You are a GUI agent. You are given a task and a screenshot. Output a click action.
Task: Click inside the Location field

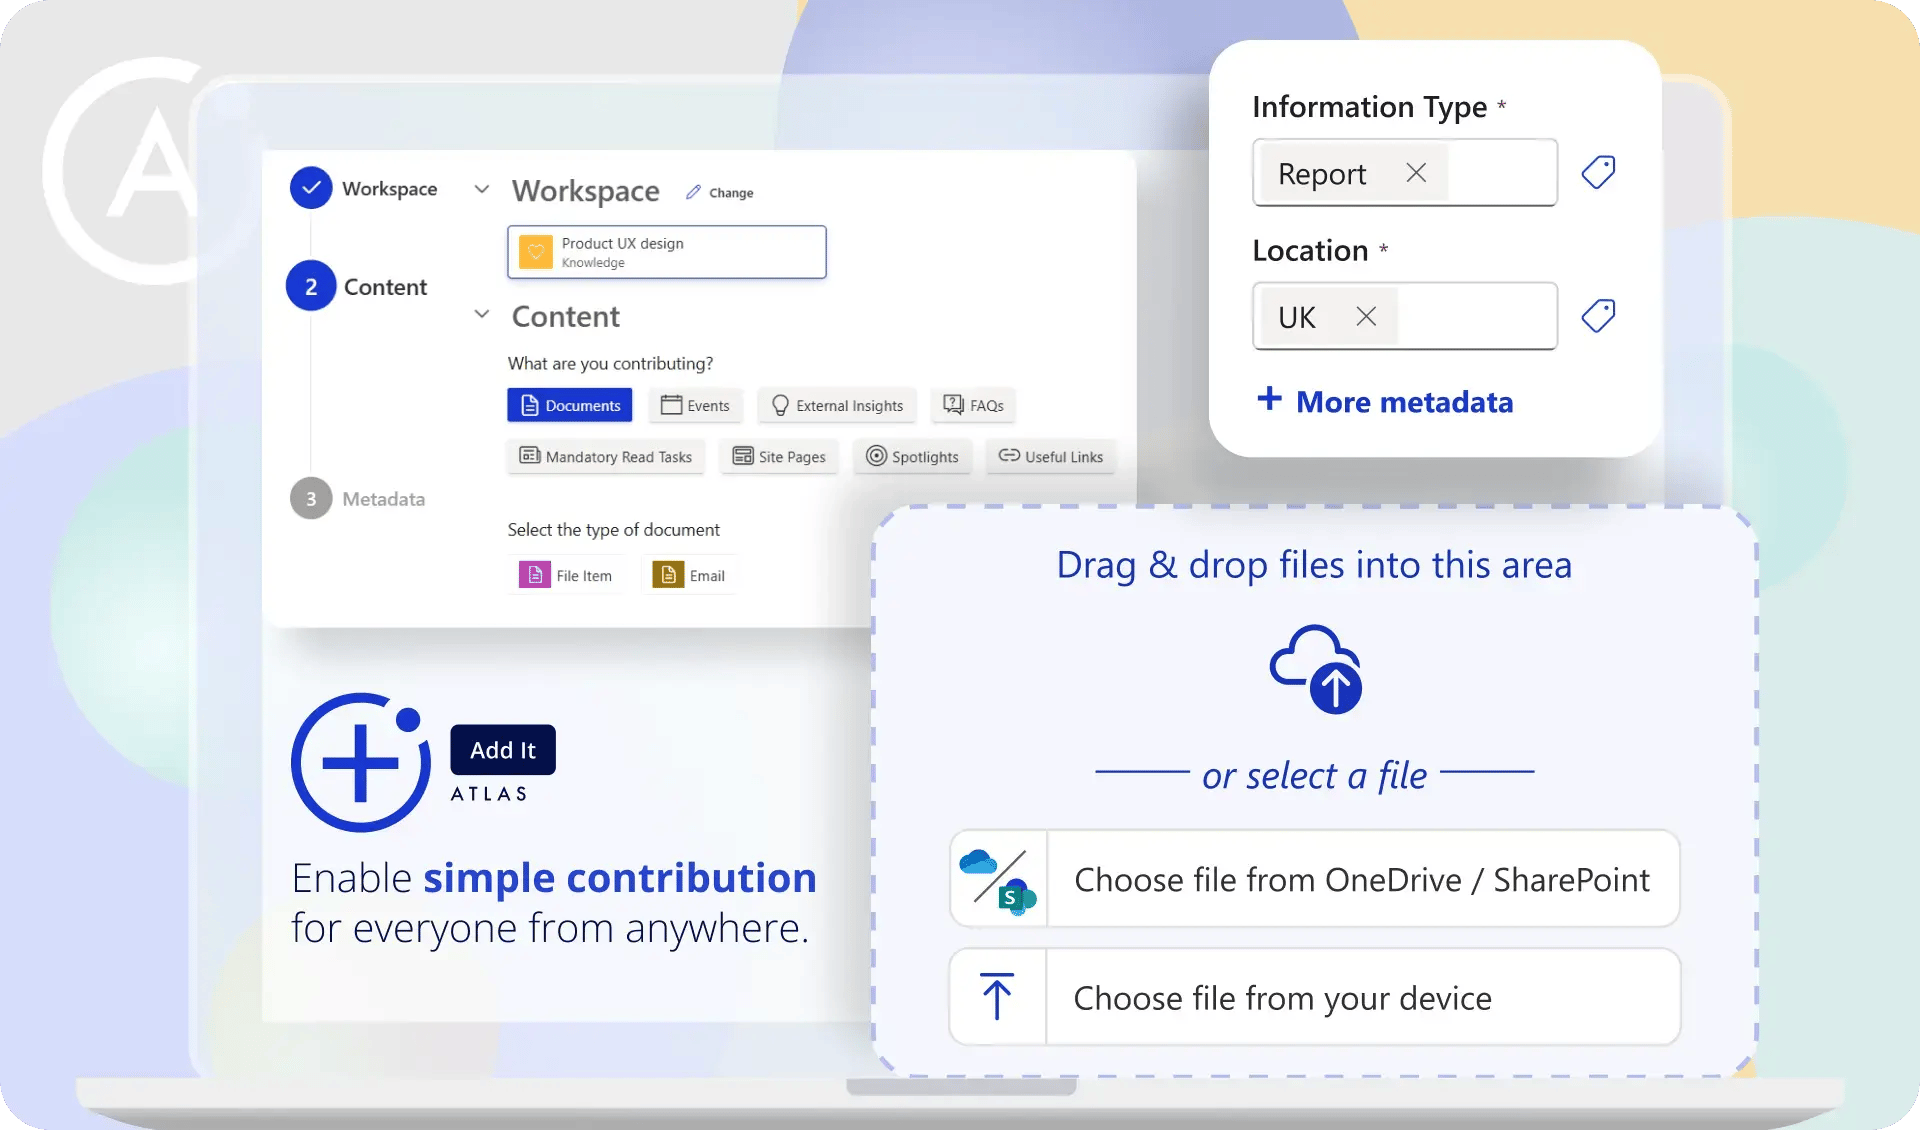(1404, 316)
